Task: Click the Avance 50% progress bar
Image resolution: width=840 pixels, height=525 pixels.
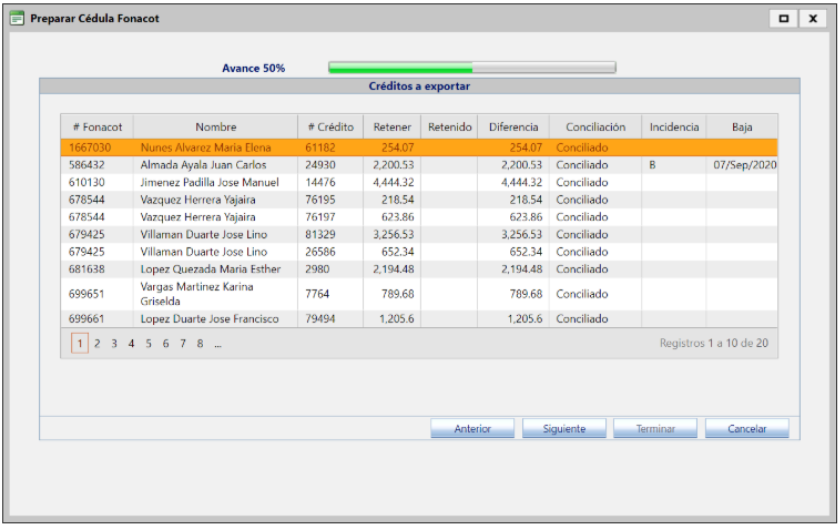Action: click(472, 68)
